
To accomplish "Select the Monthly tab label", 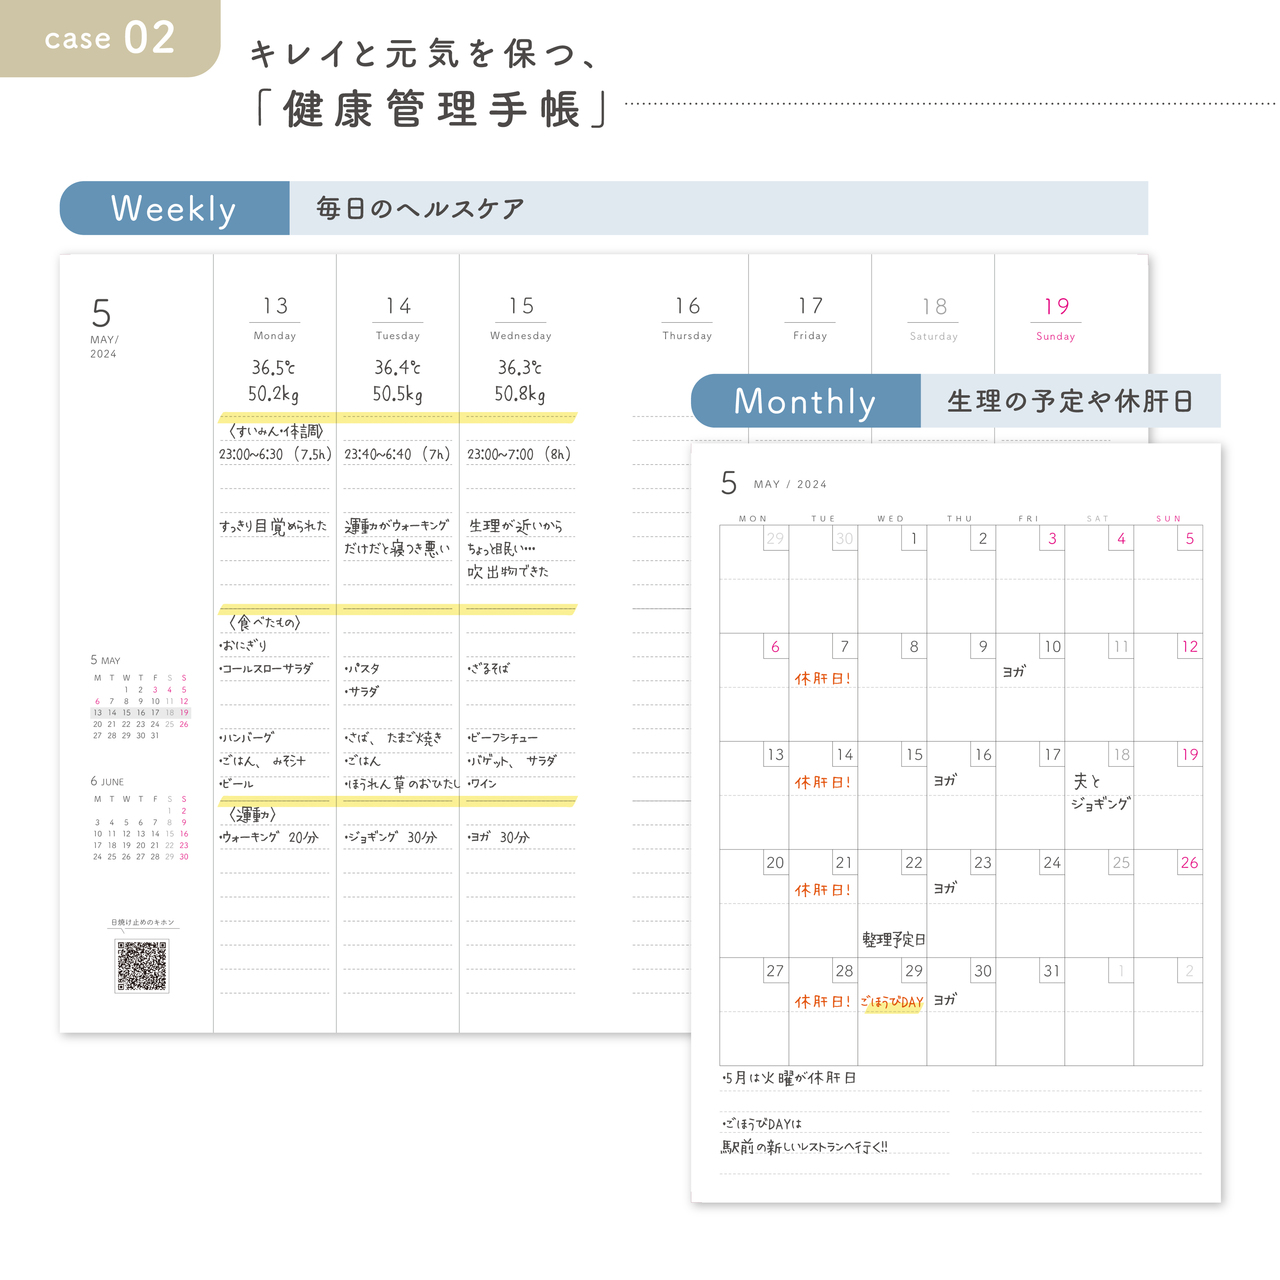I will [x=805, y=401].
